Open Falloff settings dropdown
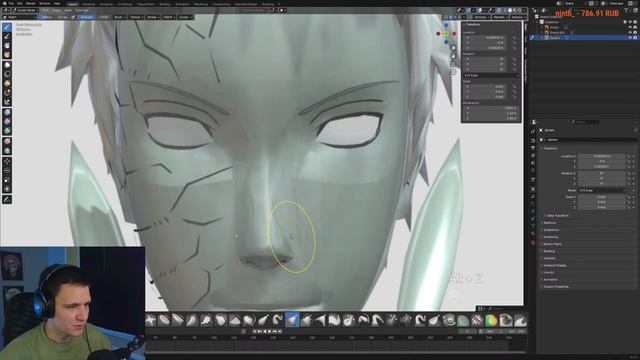This screenshot has height=360, width=640. pyautogui.click(x=168, y=17)
